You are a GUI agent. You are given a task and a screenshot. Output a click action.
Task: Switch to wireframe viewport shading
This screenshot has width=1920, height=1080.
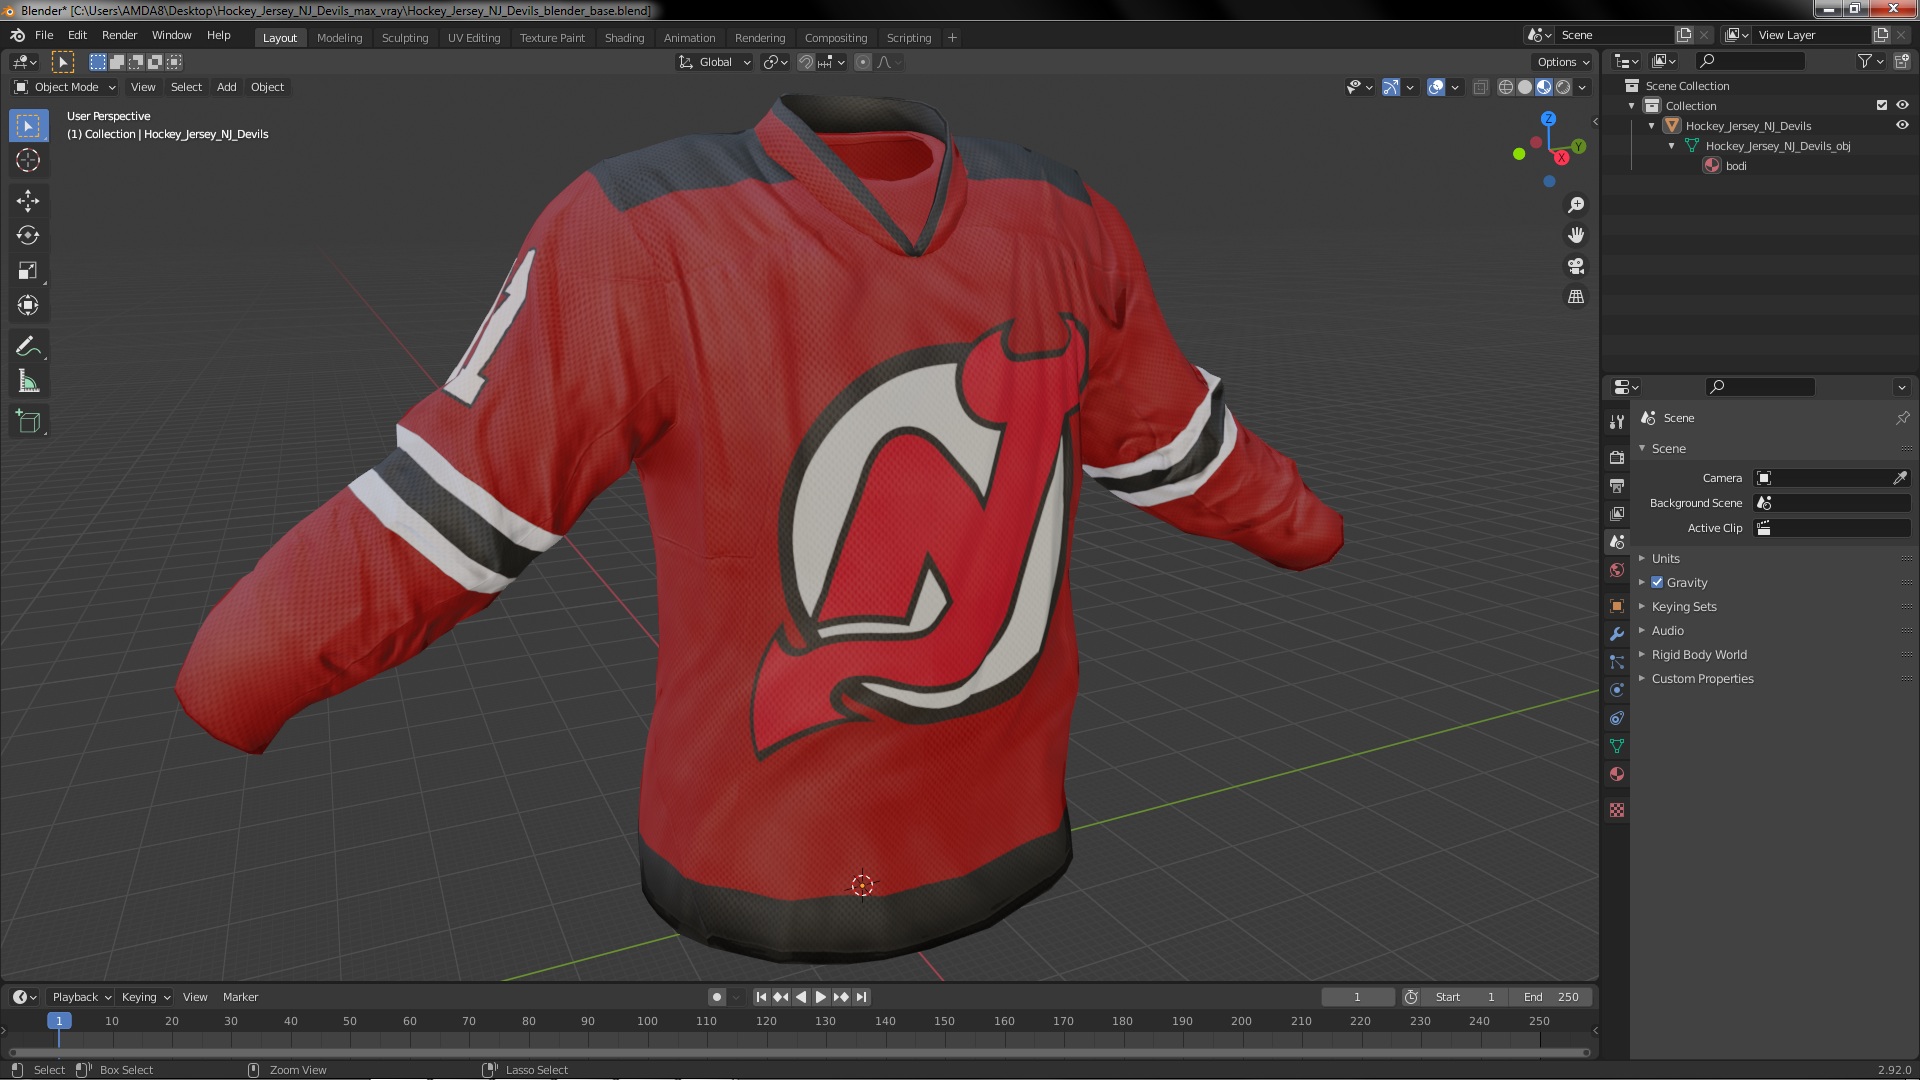1506,87
